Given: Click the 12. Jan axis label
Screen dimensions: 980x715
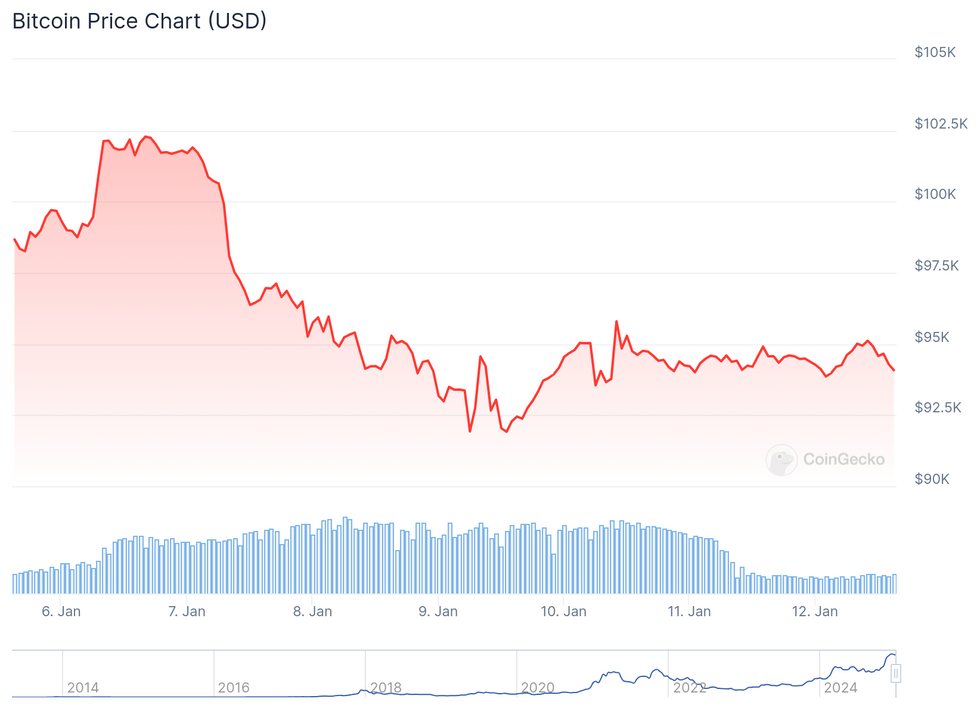Looking at the screenshot, I should pyautogui.click(x=814, y=611).
